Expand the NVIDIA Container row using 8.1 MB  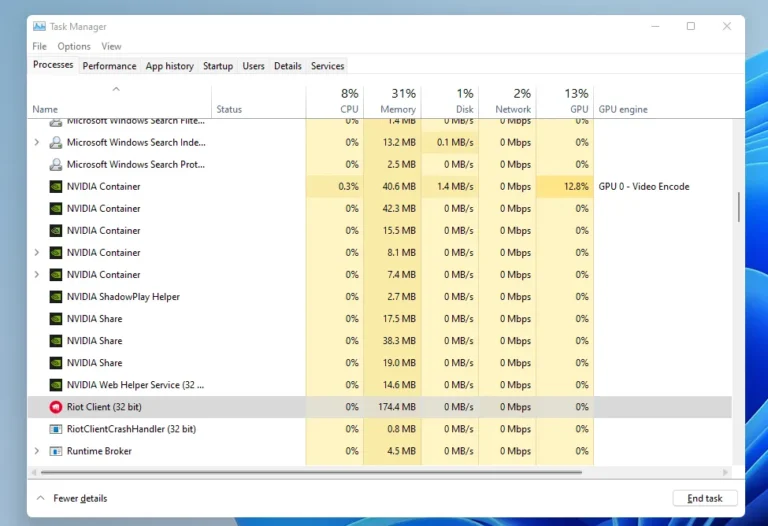pyautogui.click(x=37, y=253)
